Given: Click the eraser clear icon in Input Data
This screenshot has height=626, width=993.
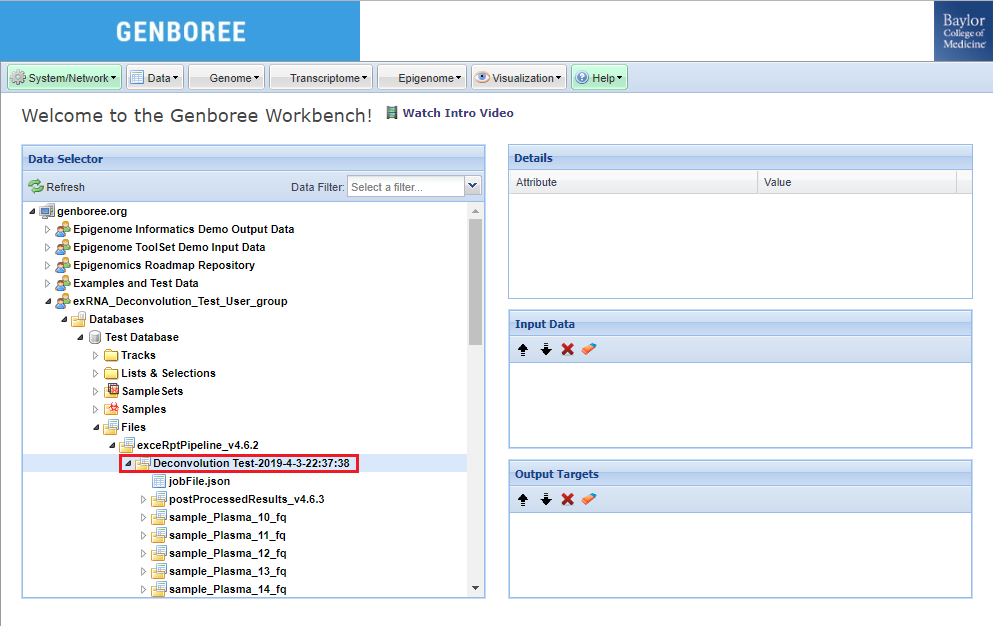Looking at the screenshot, I should (x=588, y=350).
